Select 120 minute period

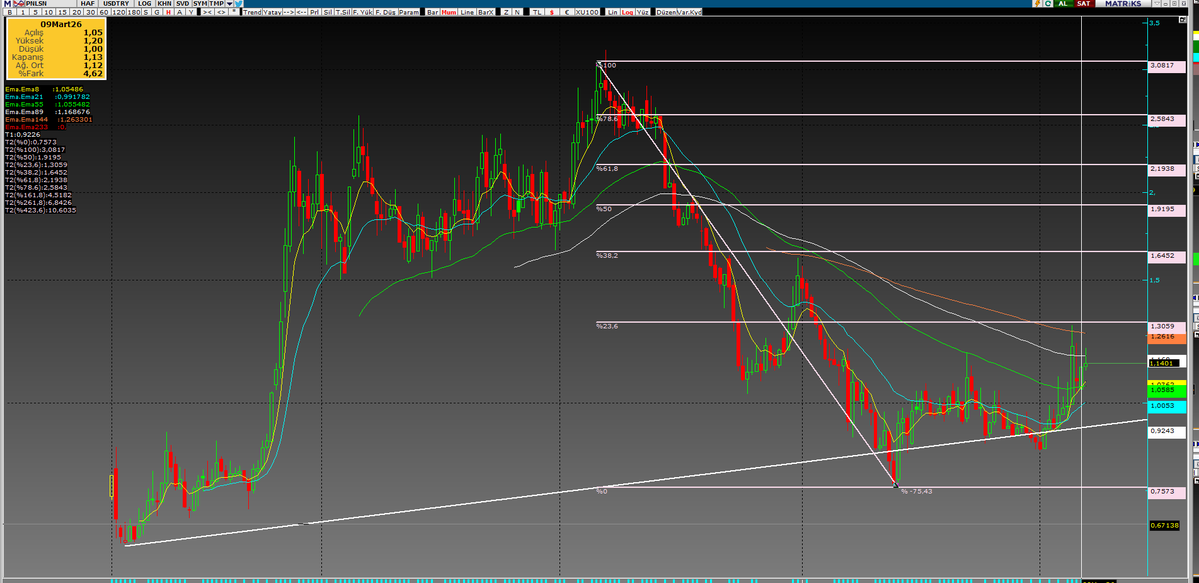click(x=119, y=12)
